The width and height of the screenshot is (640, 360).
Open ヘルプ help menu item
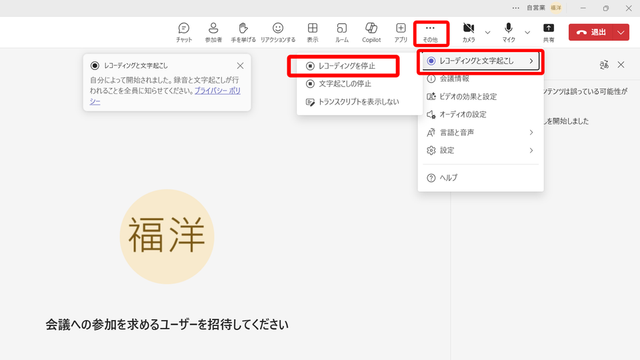pyautogui.click(x=480, y=178)
